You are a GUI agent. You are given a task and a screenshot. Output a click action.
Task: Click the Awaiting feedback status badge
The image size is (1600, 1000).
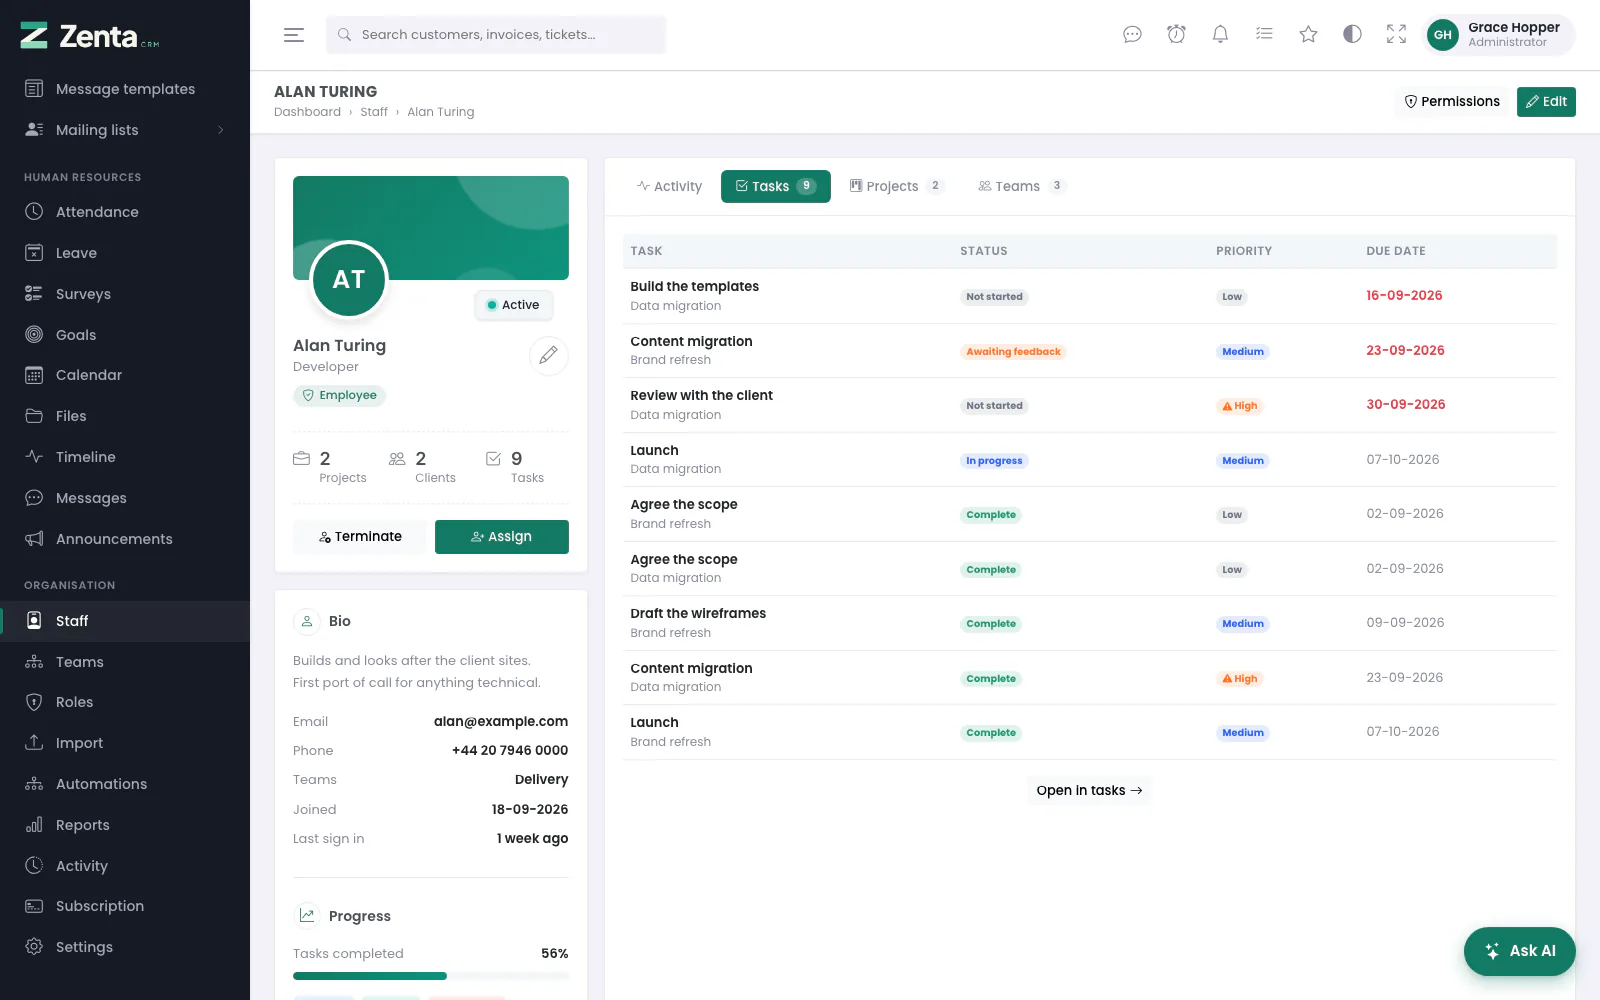[1013, 352]
